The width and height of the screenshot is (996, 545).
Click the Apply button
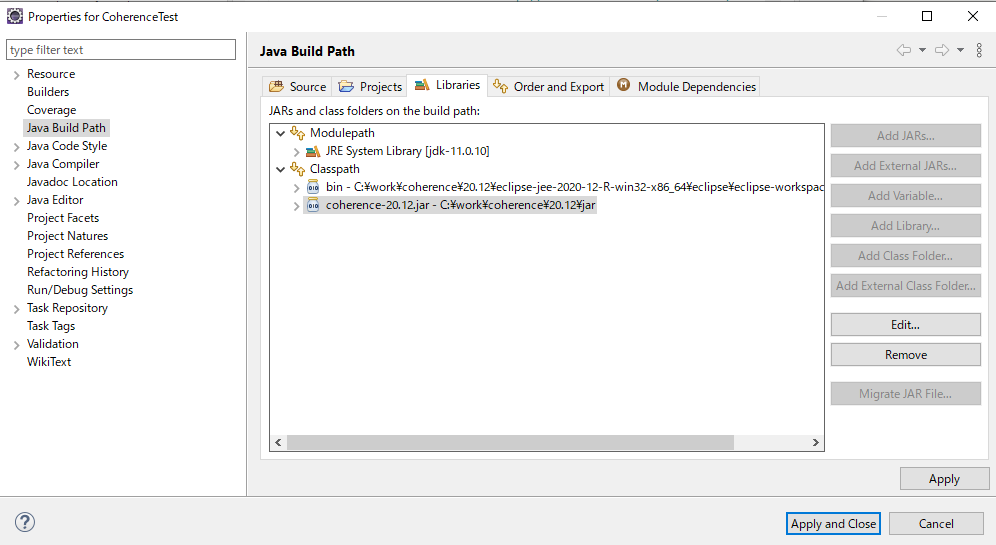(x=944, y=479)
